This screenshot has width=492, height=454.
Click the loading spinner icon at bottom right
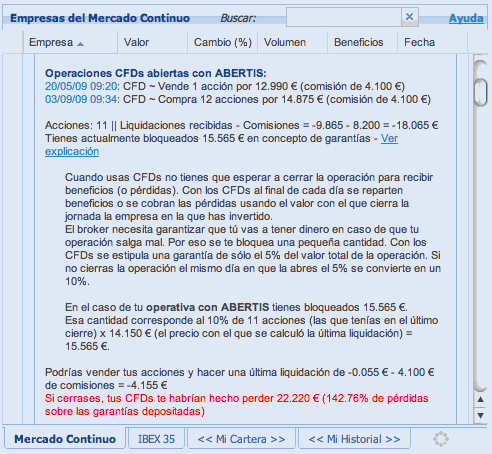(x=441, y=439)
